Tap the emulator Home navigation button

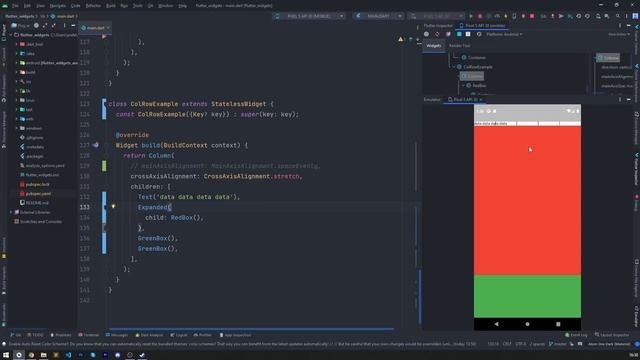point(527,324)
